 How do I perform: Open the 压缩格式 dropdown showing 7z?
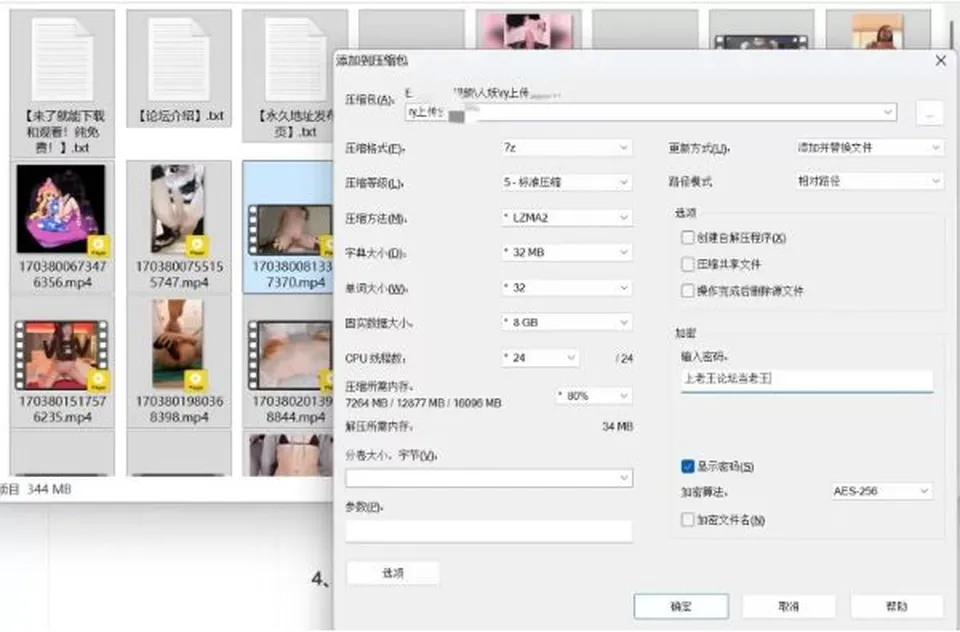coord(566,148)
